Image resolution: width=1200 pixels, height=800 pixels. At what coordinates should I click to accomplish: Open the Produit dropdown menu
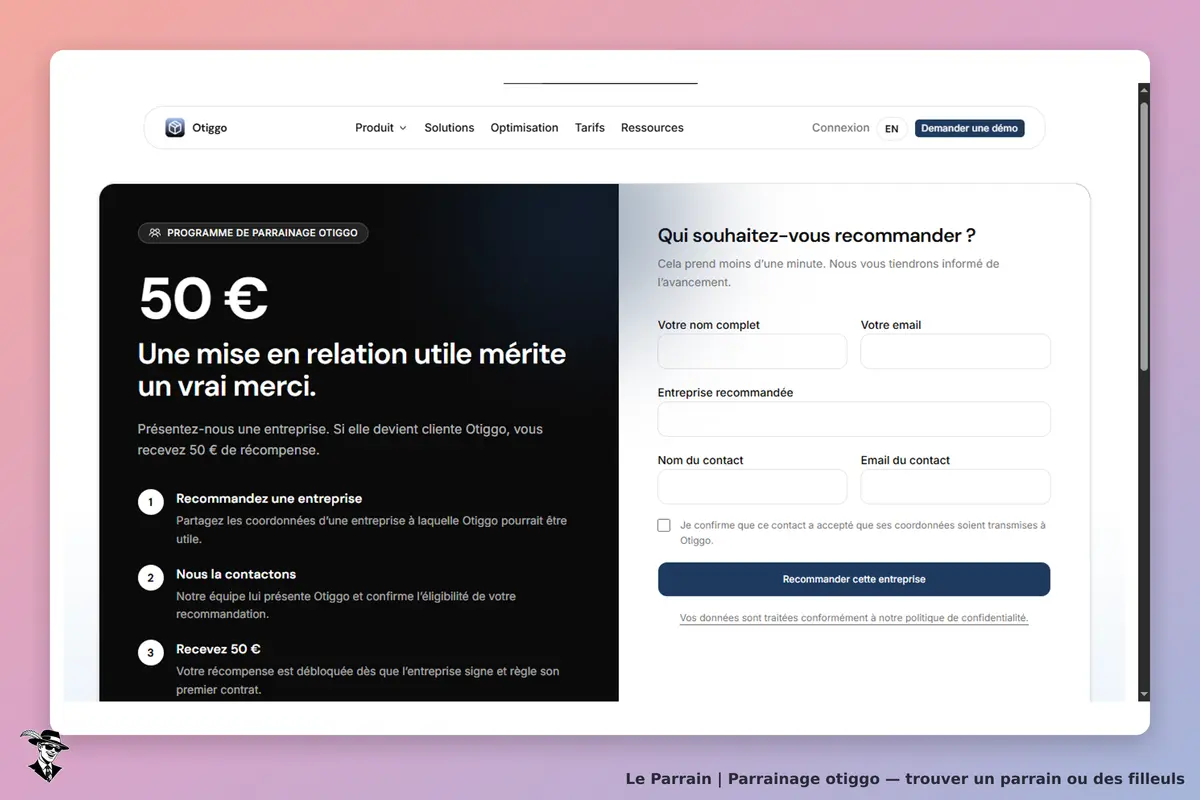(x=381, y=128)
